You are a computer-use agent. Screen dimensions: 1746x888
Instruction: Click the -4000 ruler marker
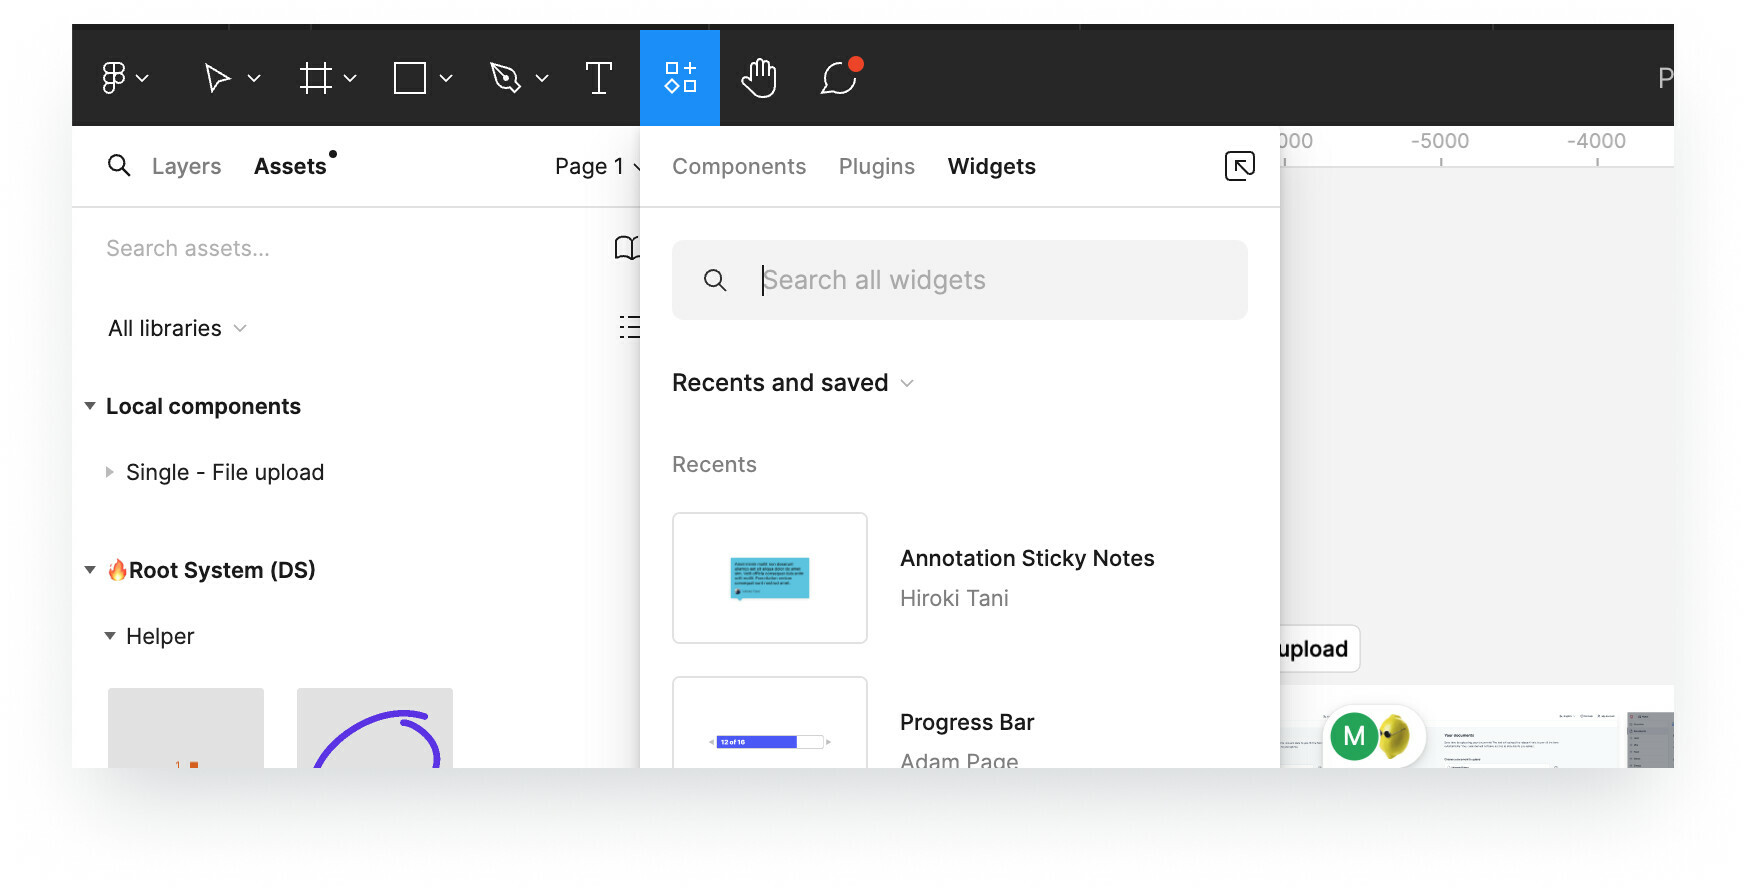pyautogui.click(x=1596, y=141)
